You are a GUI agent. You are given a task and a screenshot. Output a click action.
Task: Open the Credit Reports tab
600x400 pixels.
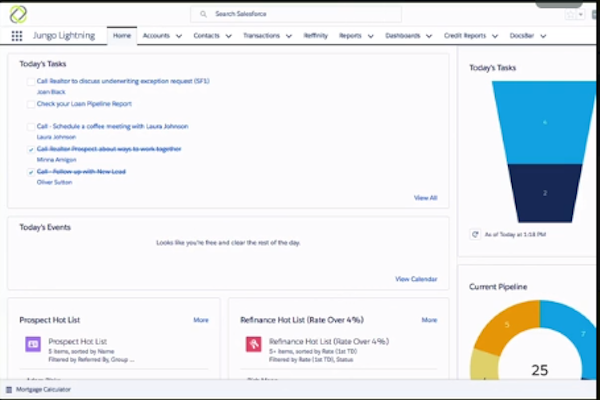(465, 36)
